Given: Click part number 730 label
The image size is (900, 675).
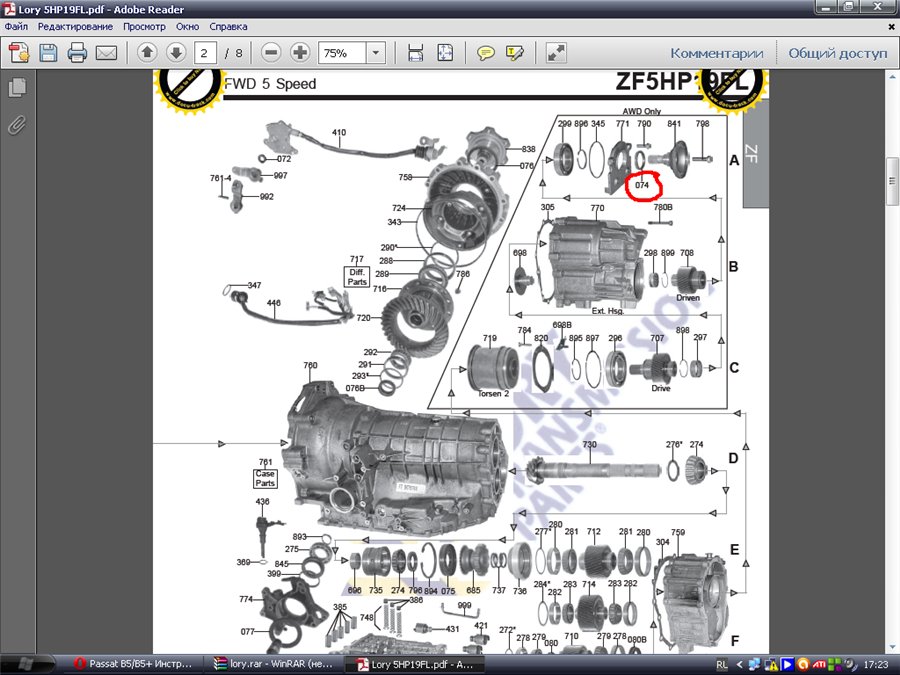Looking at the screenshot, I should (589, 444).
